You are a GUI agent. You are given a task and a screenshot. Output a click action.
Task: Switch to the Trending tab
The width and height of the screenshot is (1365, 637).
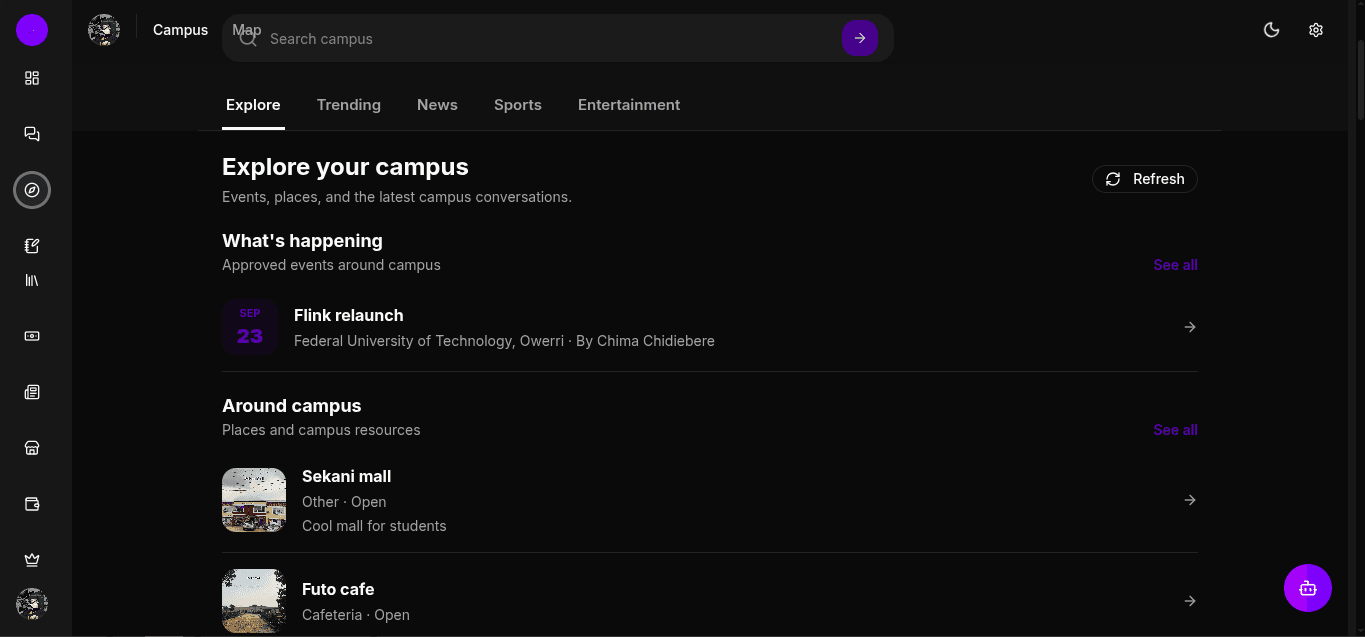tap(349, 105)
